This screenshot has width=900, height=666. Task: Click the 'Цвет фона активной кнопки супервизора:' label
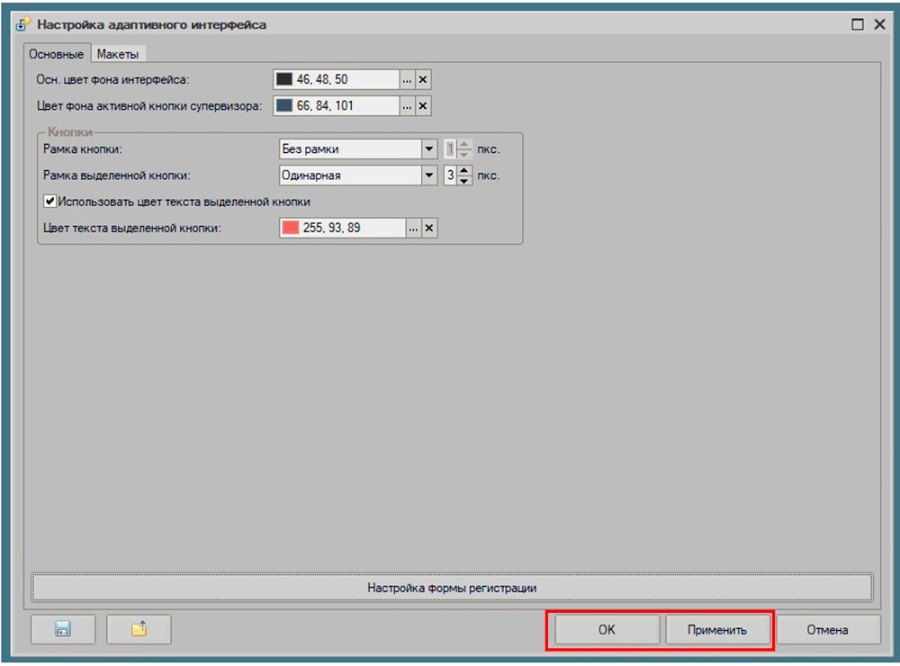149,106
